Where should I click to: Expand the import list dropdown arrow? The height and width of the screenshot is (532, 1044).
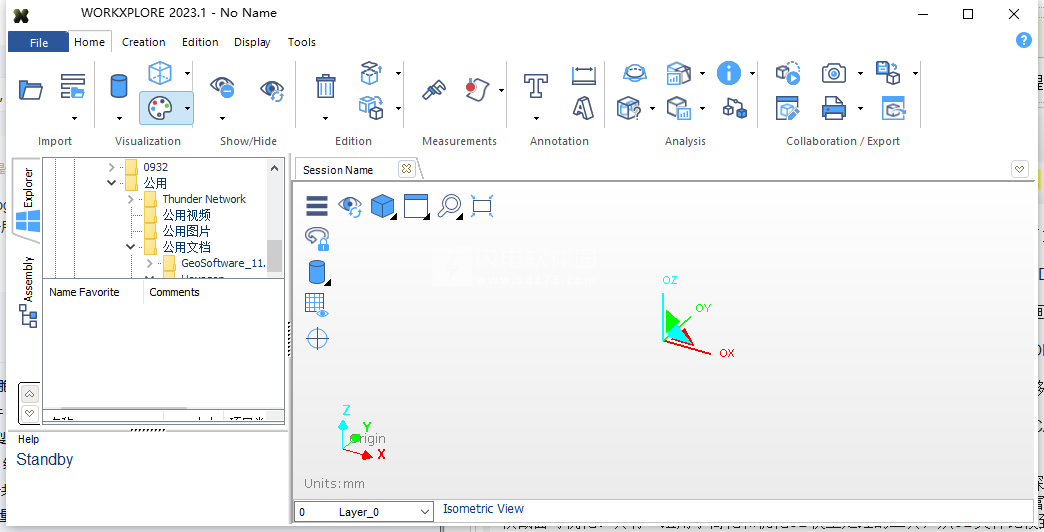click(75, 119)
